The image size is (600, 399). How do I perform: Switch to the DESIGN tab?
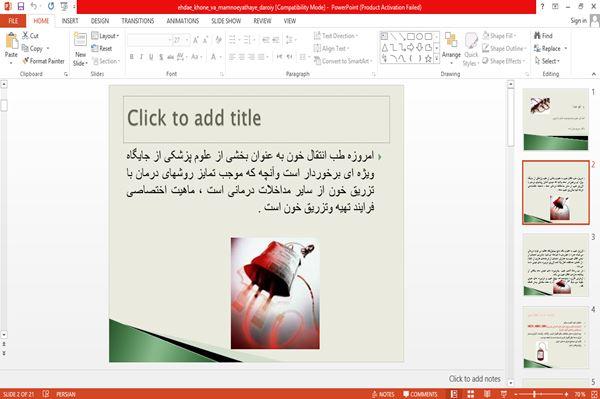click(100, 21)
